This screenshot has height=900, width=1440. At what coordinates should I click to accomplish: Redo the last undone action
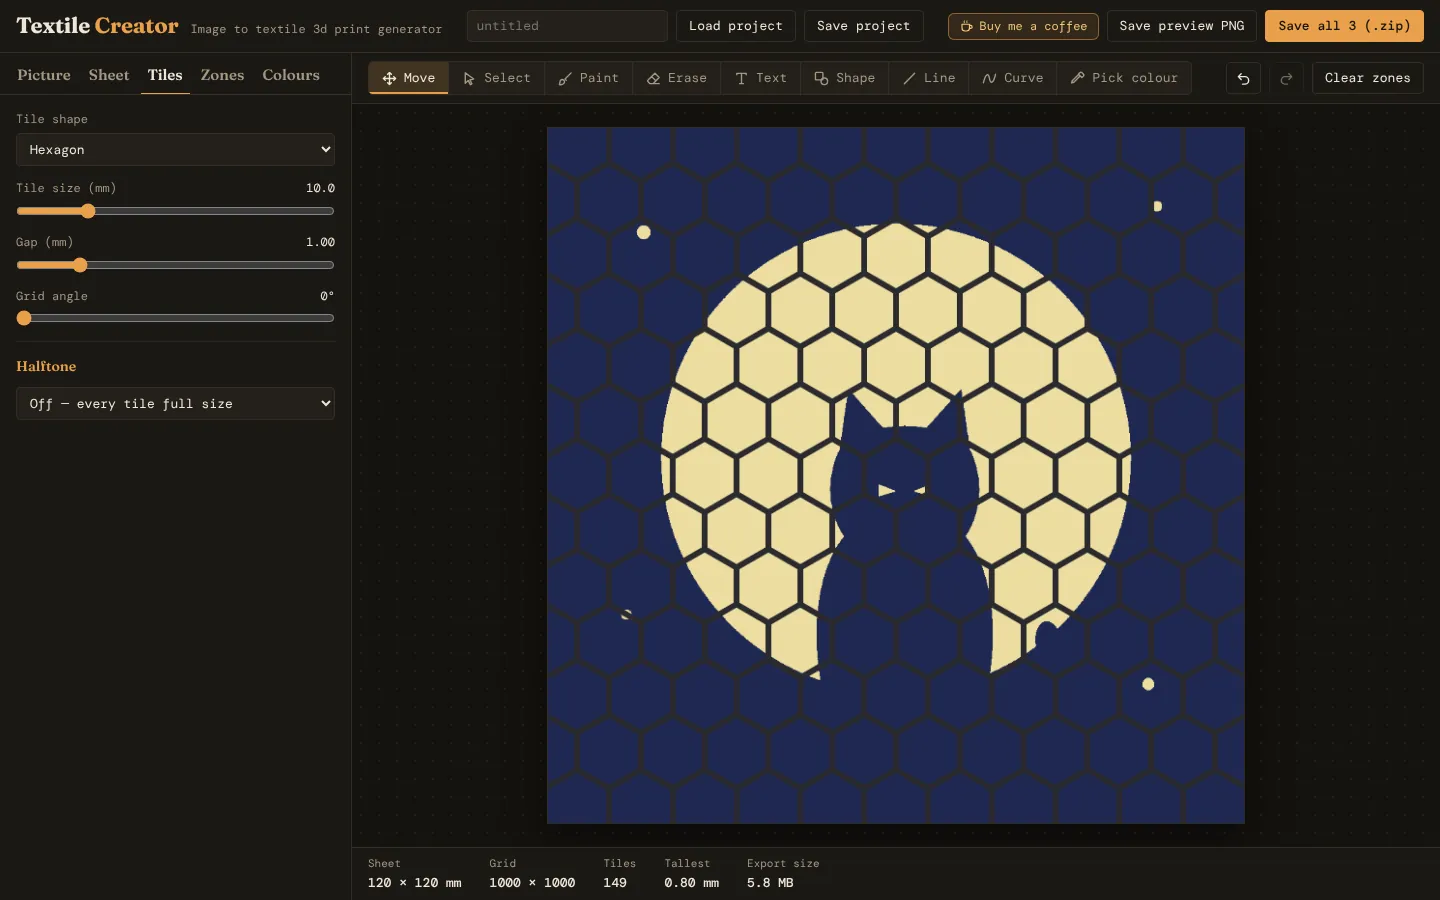tap(1286, 78)
